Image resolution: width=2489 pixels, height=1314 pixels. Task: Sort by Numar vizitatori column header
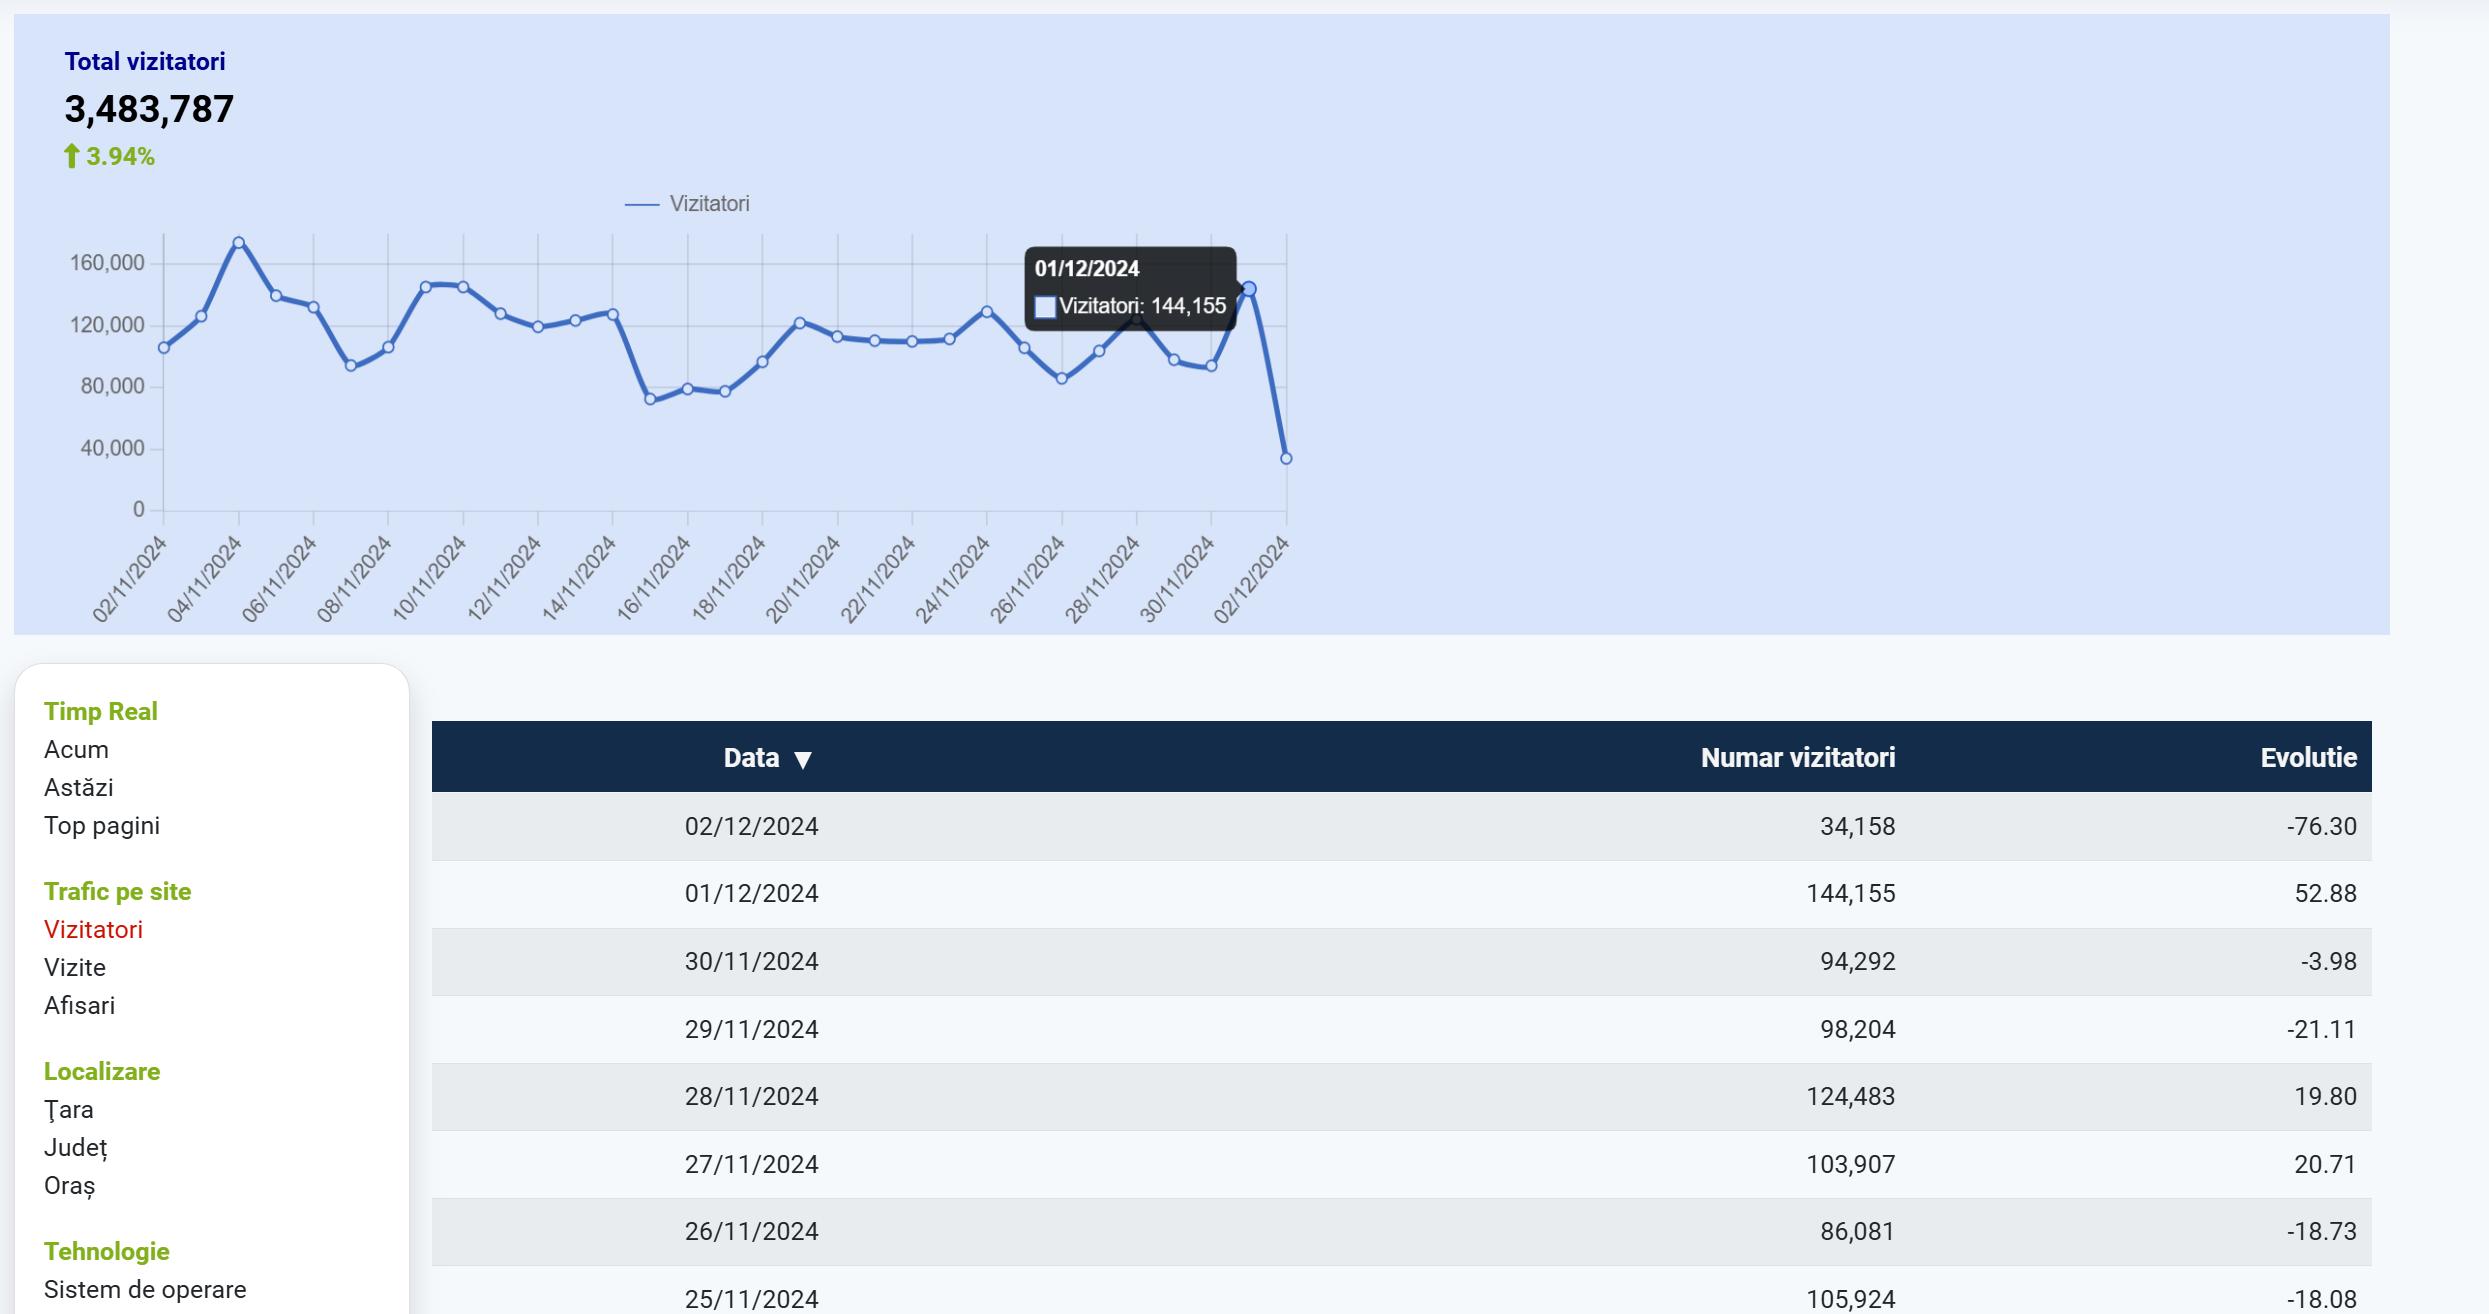pyautogui.click(x=1797, y=758)
